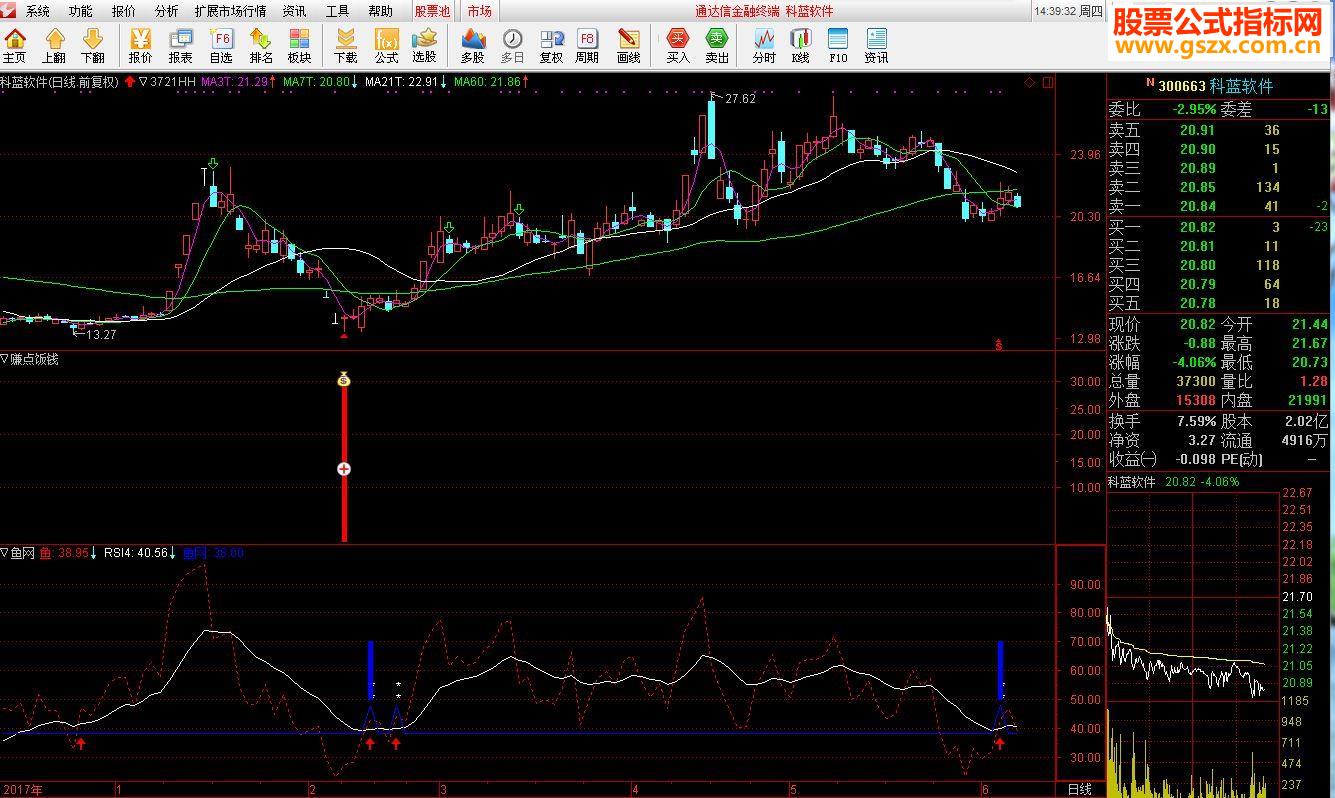Screen dimensions: 1335x798
Task: Click the 卖出 sell icon
Action: point(717,46)
